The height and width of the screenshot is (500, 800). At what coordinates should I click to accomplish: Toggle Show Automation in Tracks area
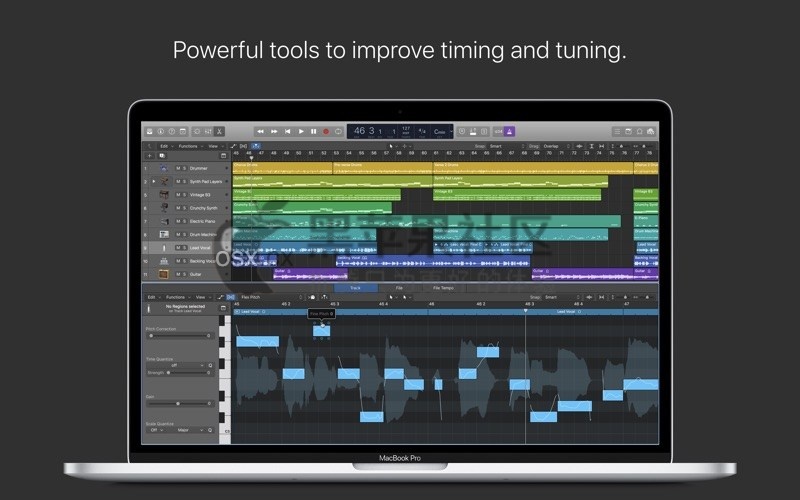click(234, 146)
